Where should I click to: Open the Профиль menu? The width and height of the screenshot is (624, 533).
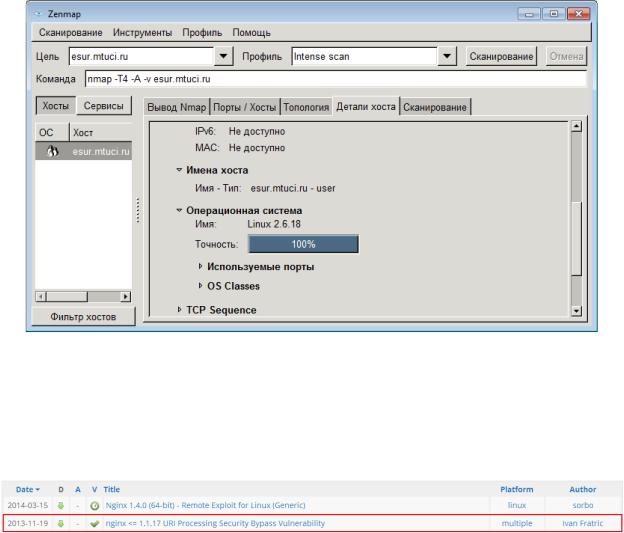tap(202, 32)
